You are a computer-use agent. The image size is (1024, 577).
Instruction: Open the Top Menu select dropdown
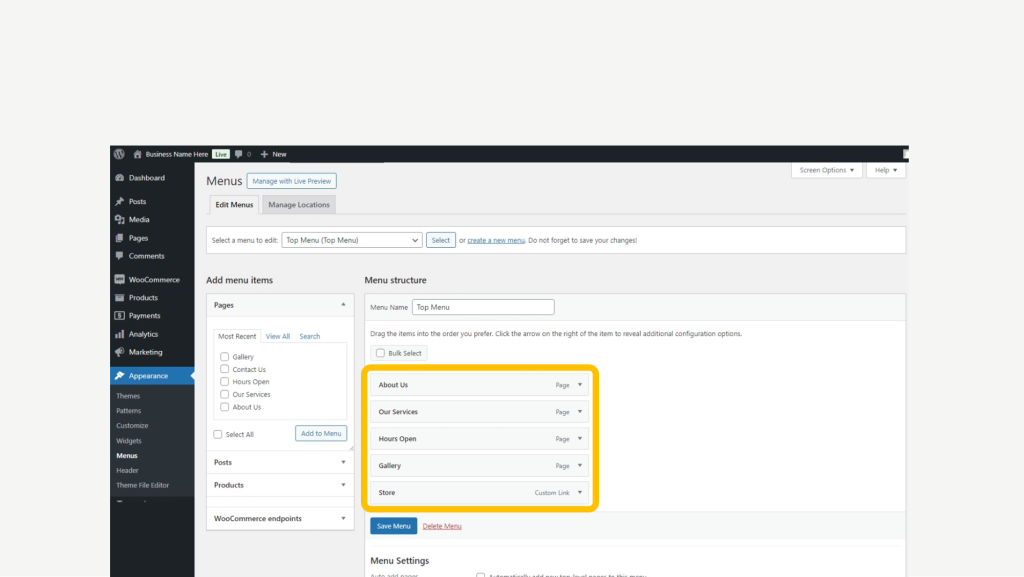pyautogui.click(x=352, y=240)
